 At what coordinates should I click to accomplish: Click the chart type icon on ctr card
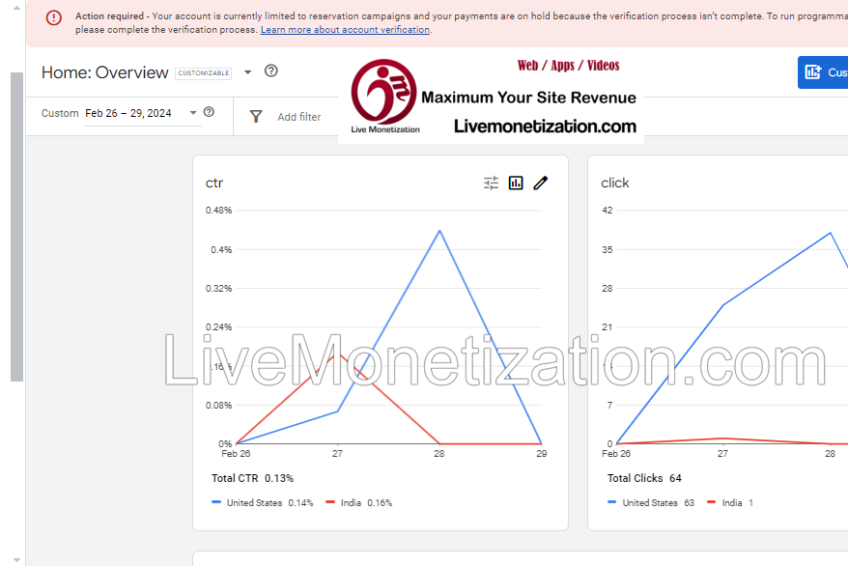tap(516, 183)
